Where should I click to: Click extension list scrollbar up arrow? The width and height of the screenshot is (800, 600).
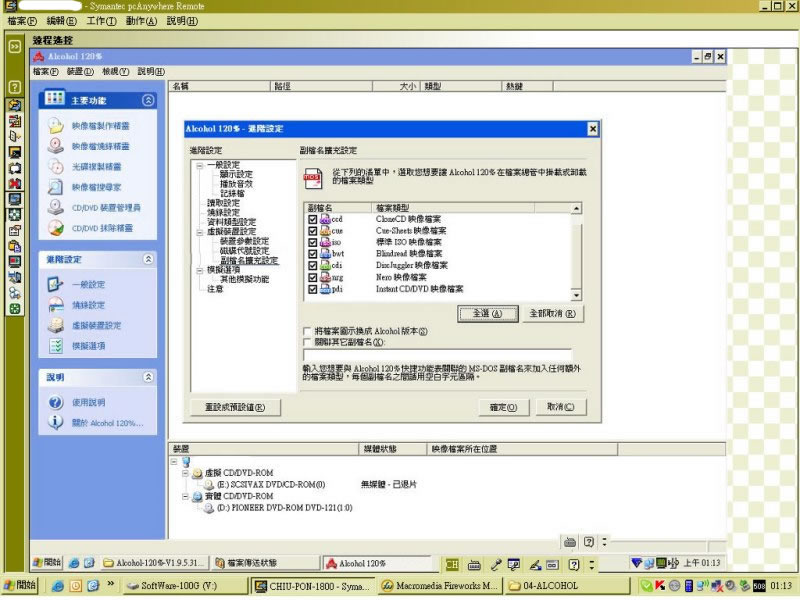(576, 208)
